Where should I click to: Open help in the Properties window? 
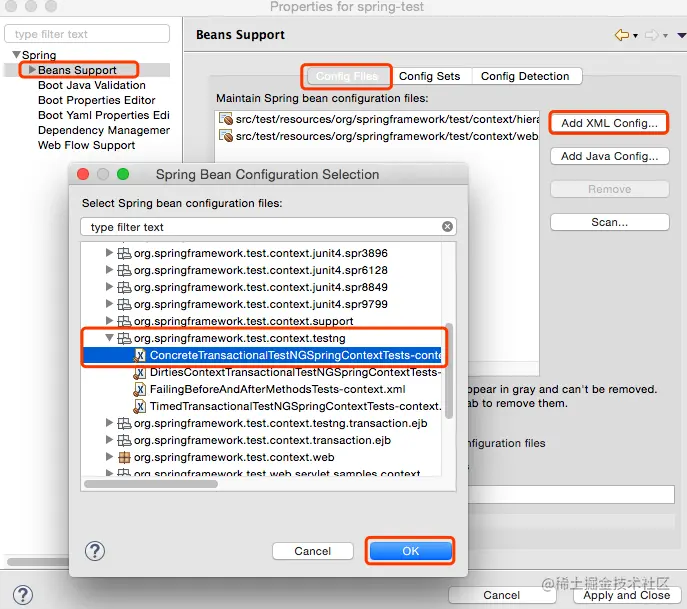23,595
